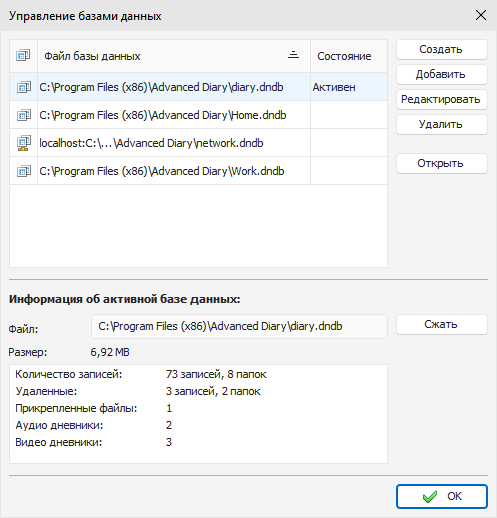Click the 3 записей, 2 папок value

pyautogui.click(x=213, y=391)
